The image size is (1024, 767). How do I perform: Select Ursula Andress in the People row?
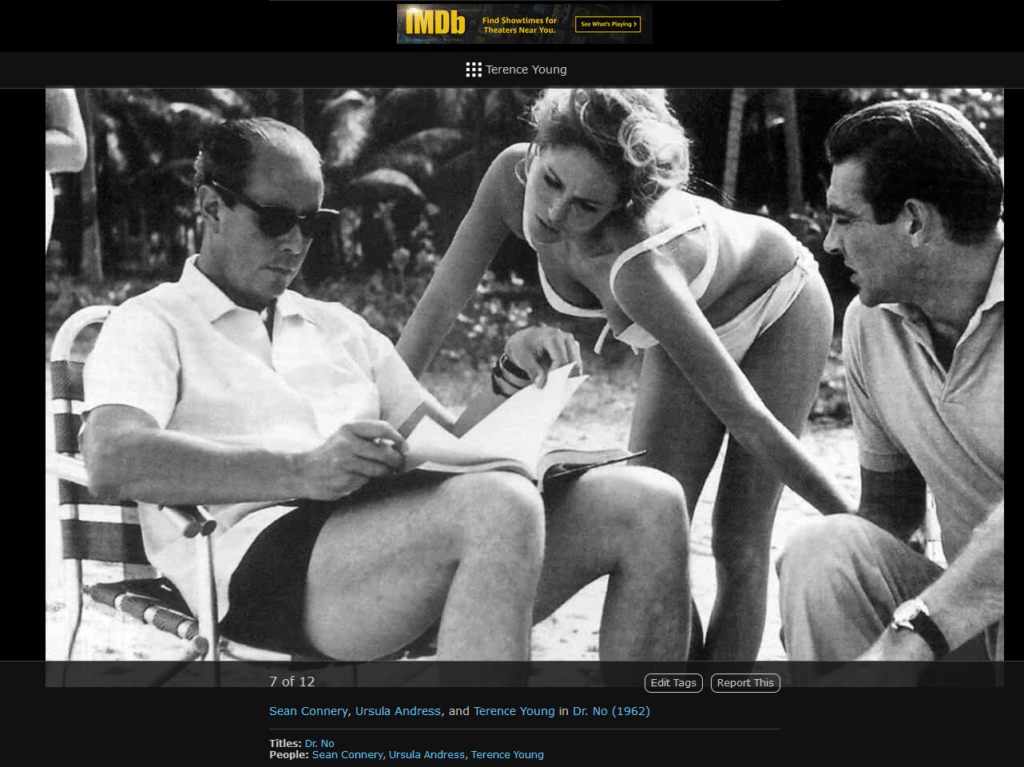tap(426, 755)
